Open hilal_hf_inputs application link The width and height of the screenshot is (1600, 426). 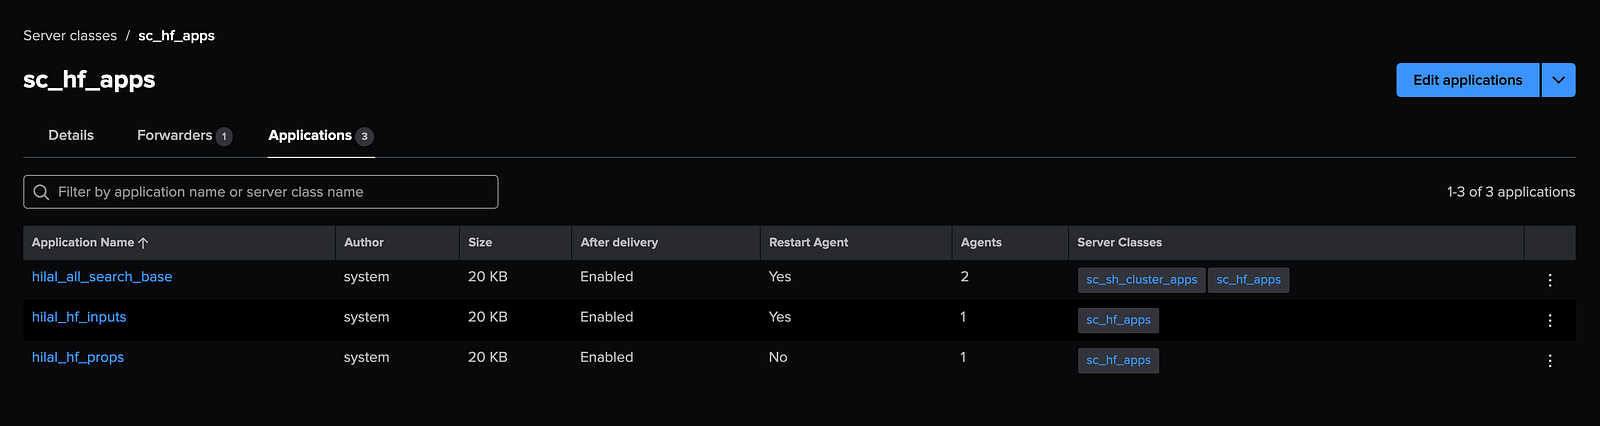pos(79,317)
